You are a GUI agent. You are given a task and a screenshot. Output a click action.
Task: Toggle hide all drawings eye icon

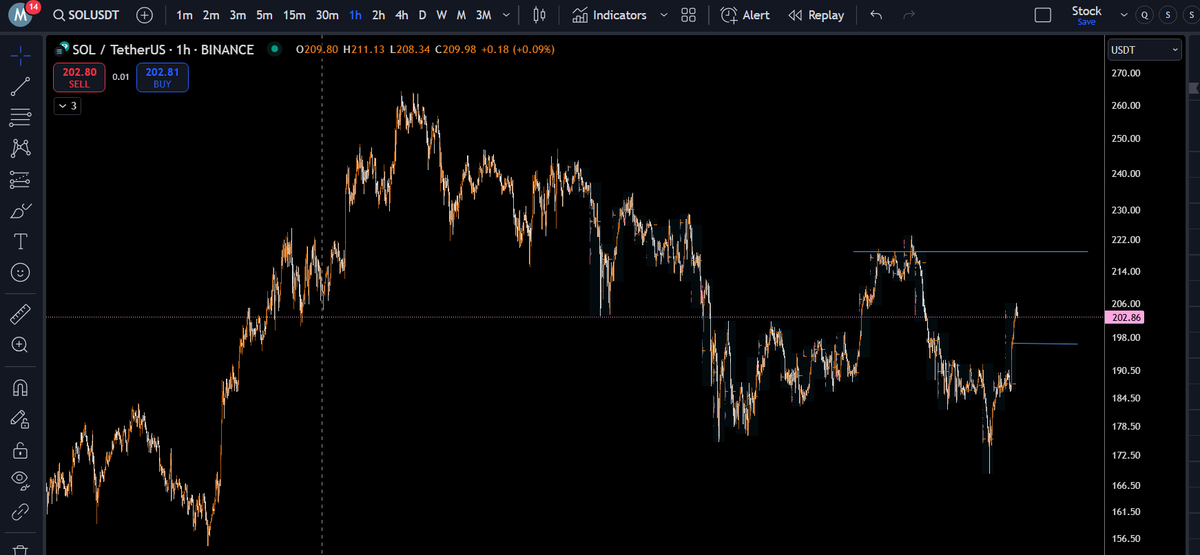20,480
